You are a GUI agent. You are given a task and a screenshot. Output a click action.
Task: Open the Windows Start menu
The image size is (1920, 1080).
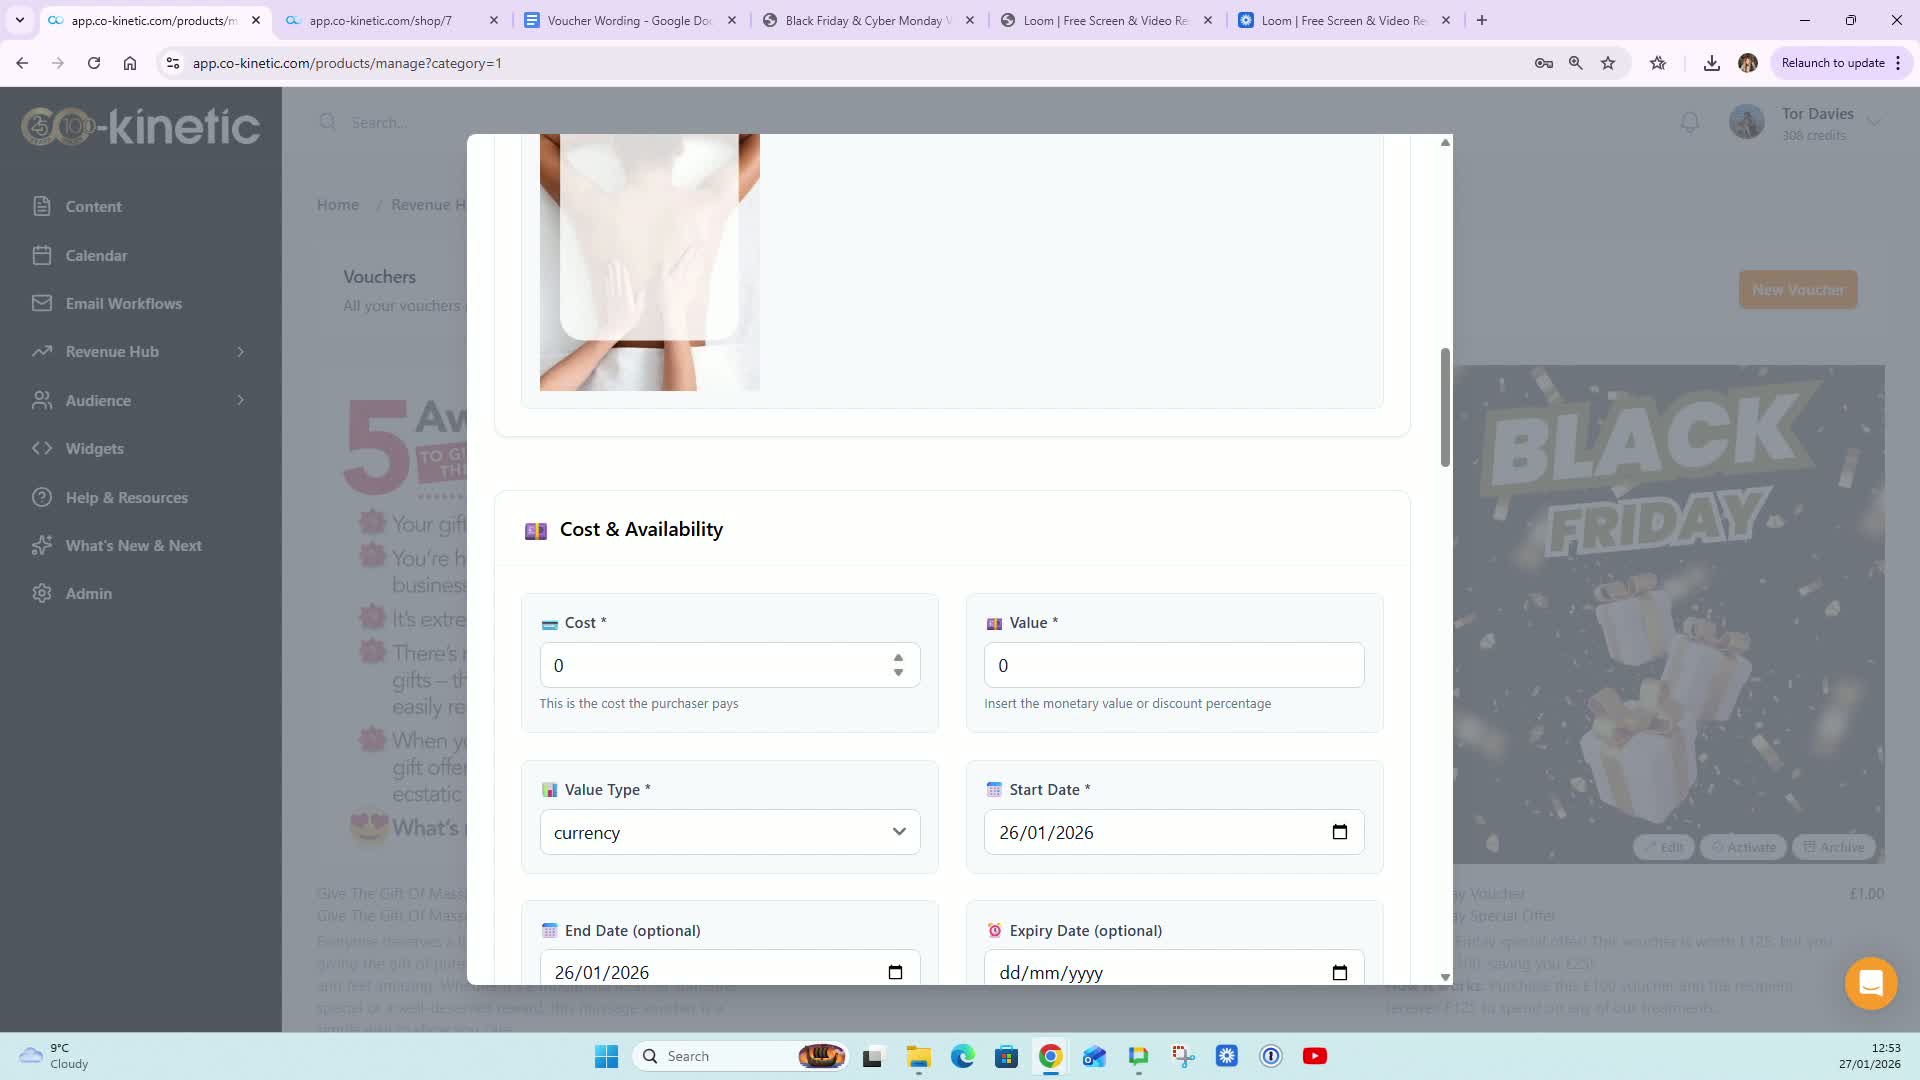tap(606, 1056)
